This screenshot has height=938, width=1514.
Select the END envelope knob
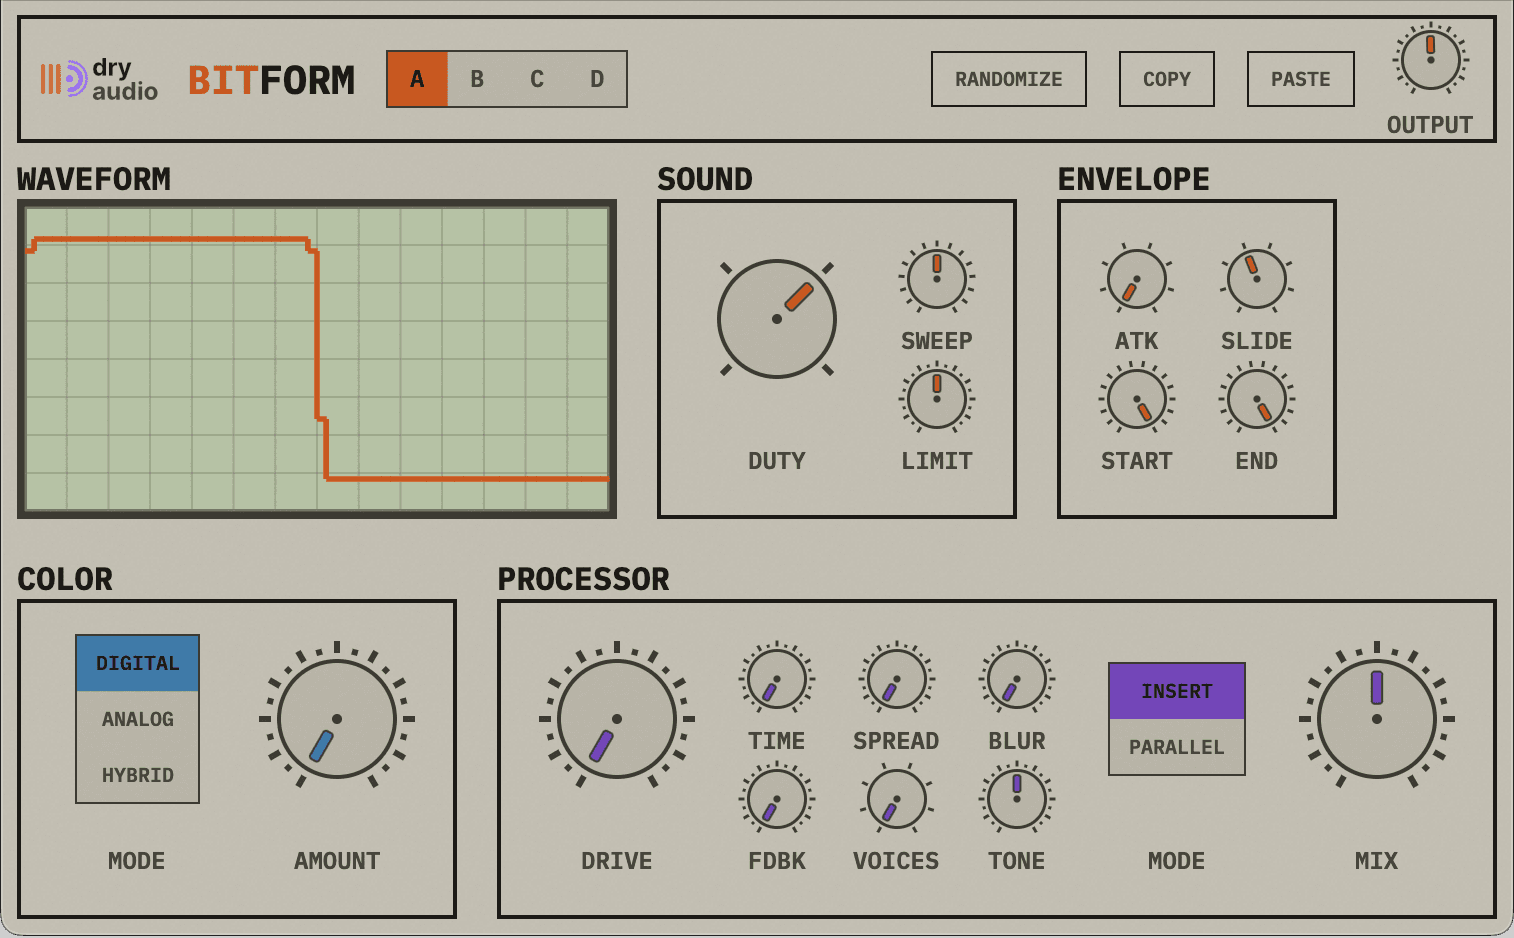pos(1256,400)
